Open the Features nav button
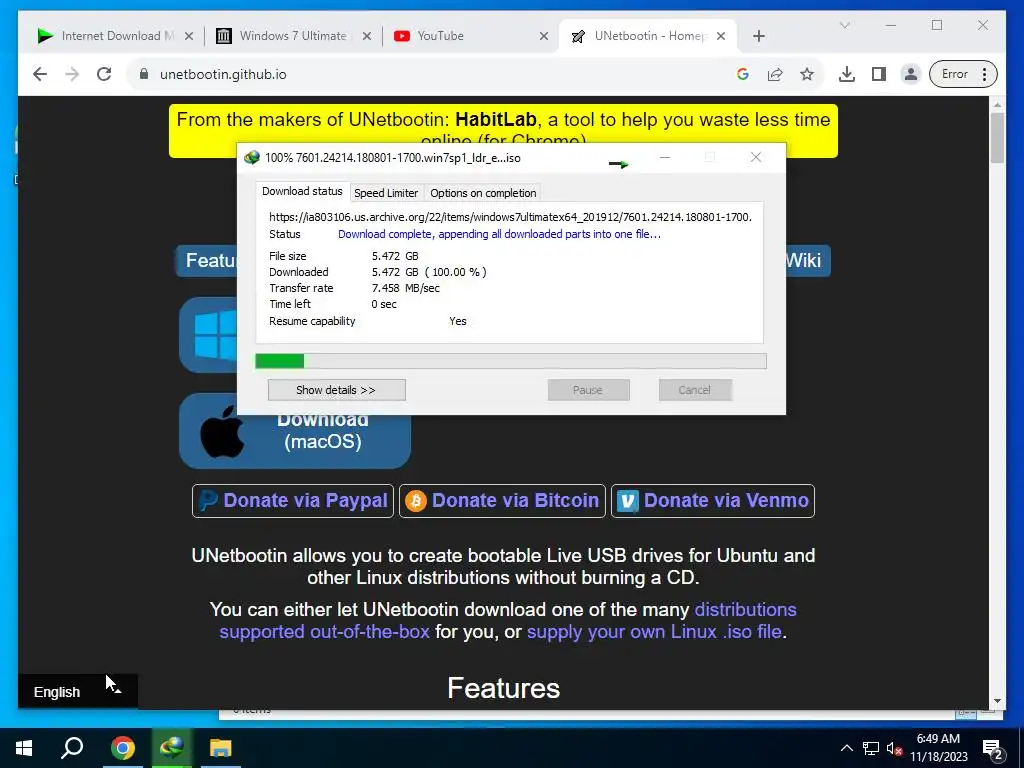 click(206, 261)
